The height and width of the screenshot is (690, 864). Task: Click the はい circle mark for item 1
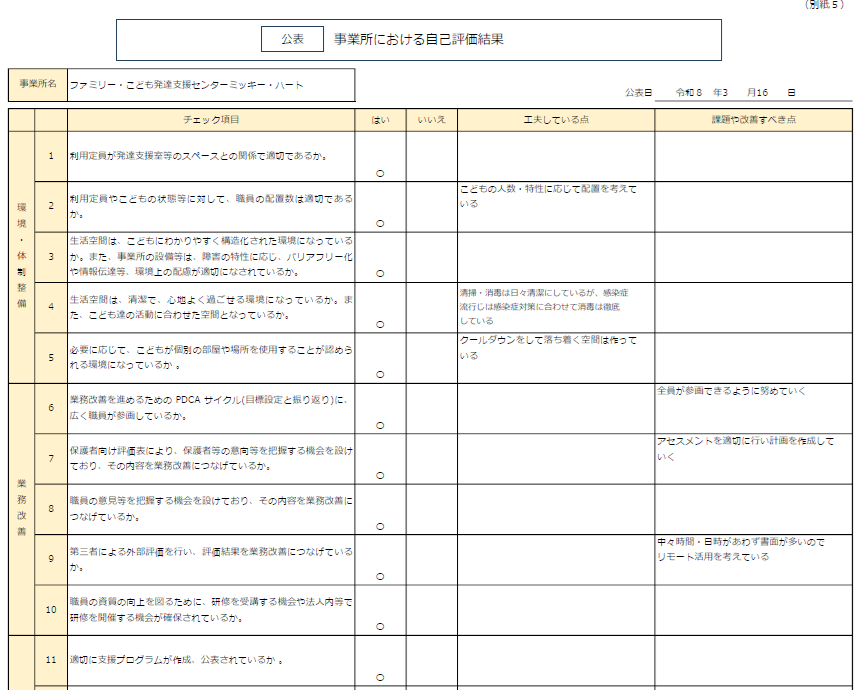coord(380,172)
